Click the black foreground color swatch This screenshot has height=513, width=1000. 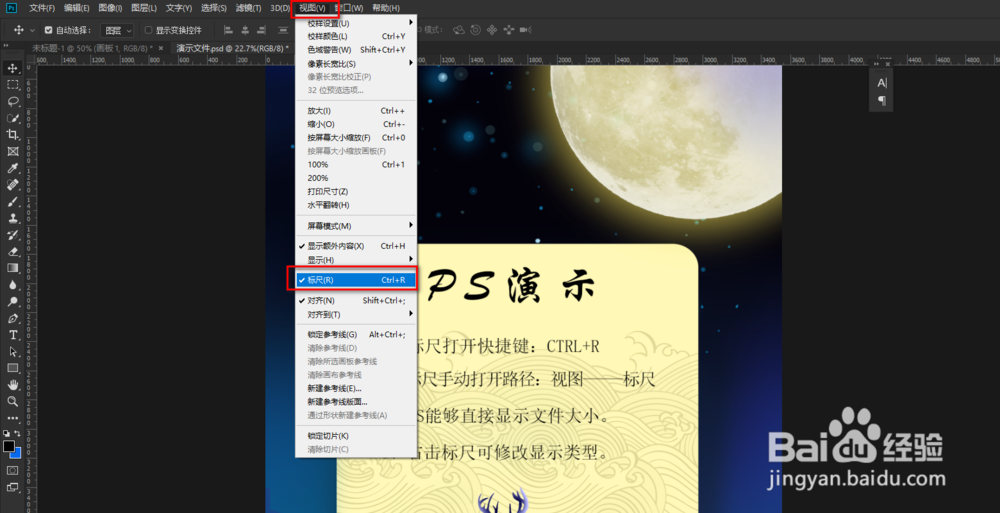tap(8, 445)
